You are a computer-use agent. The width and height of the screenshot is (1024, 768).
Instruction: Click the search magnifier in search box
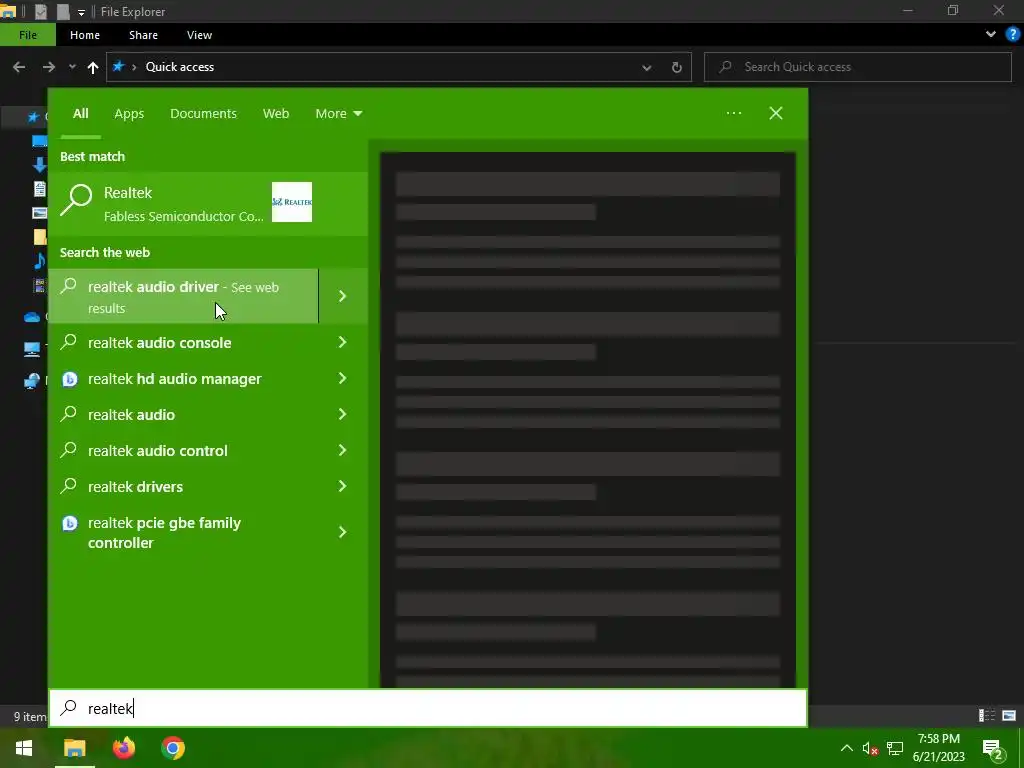69,708
